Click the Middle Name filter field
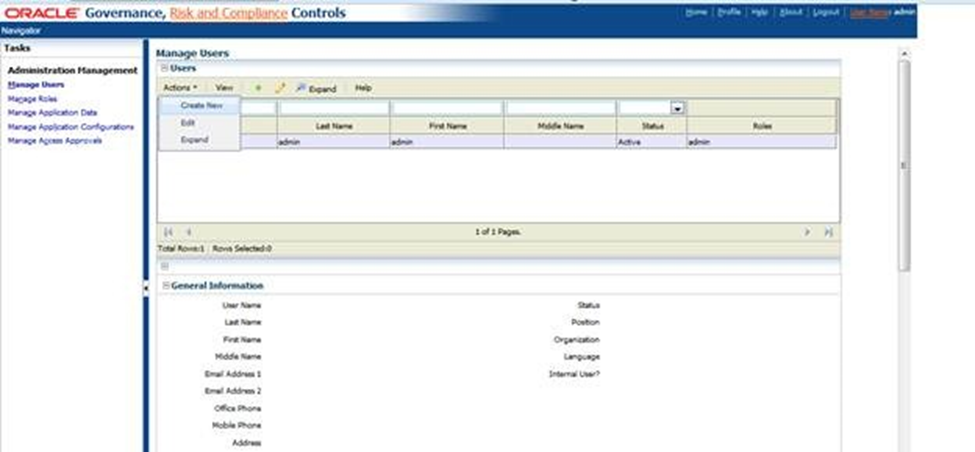975x452 pixels. [560, 108]
